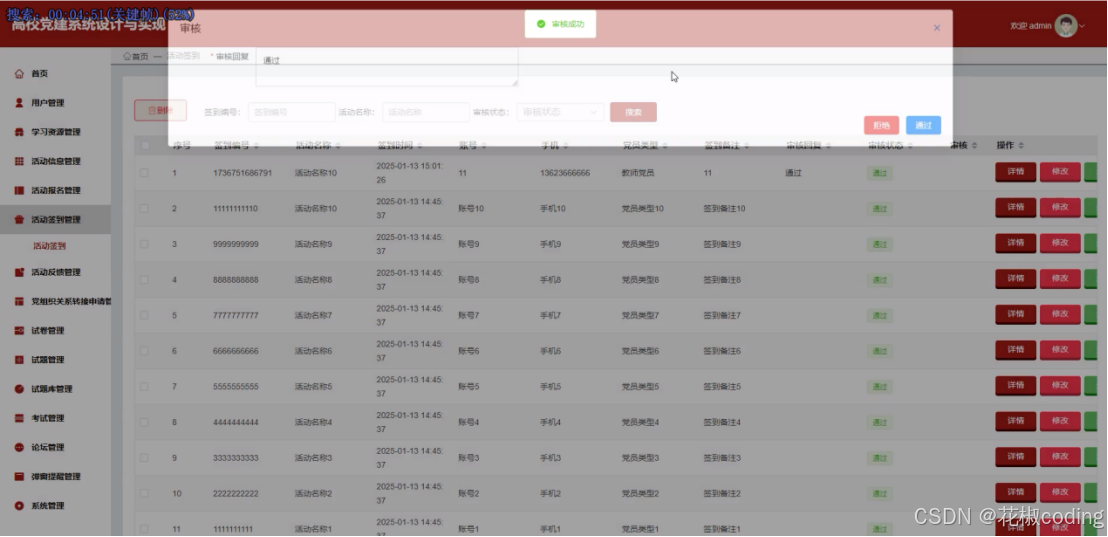Sort table by 审核回复 column arrows
The width and height of the screenshot is (1108, 537).
828,146
